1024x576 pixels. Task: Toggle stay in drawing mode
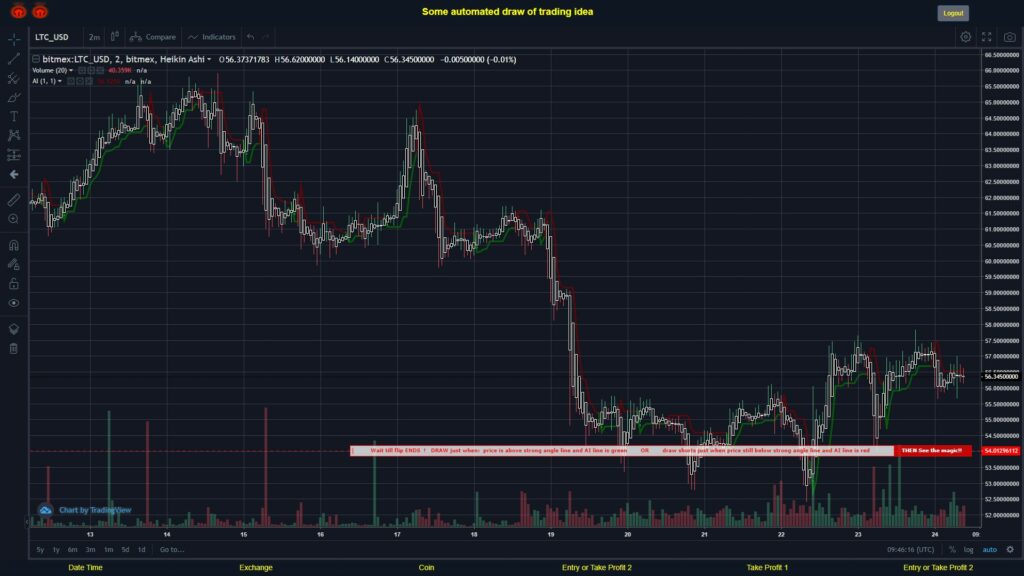(x=14, y=264)
